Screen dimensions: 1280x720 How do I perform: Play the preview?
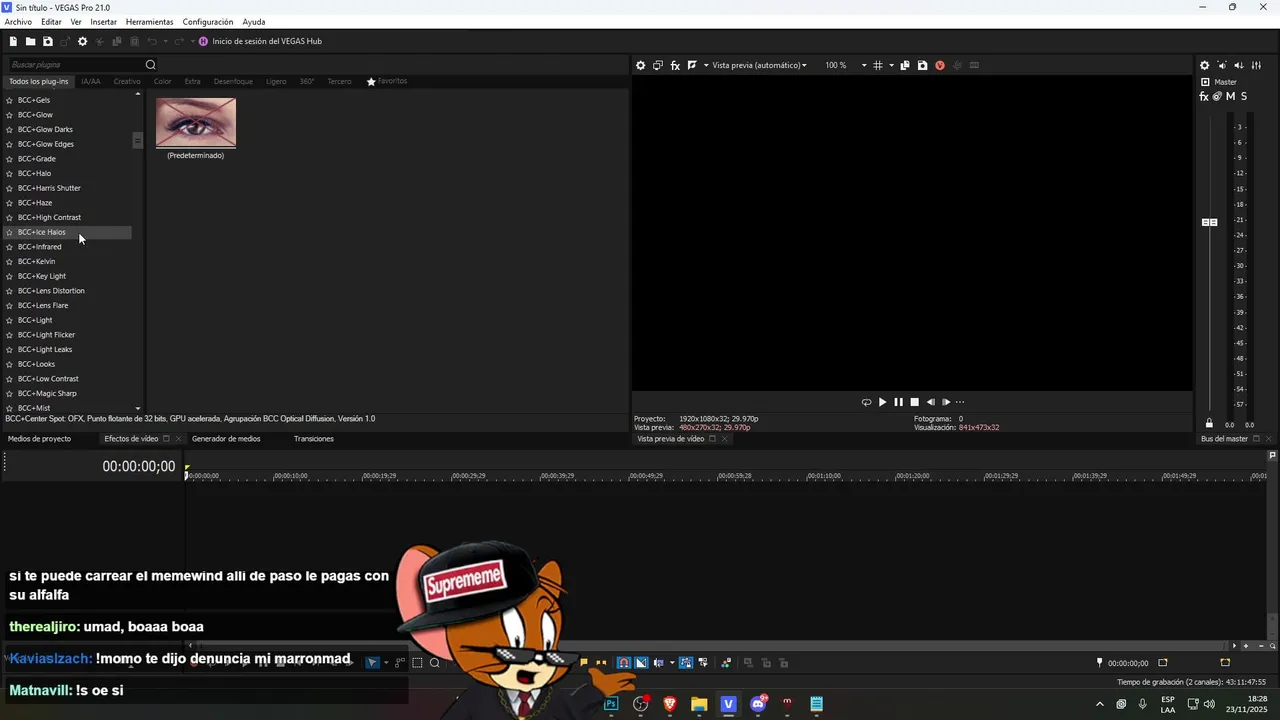point(882,402)
